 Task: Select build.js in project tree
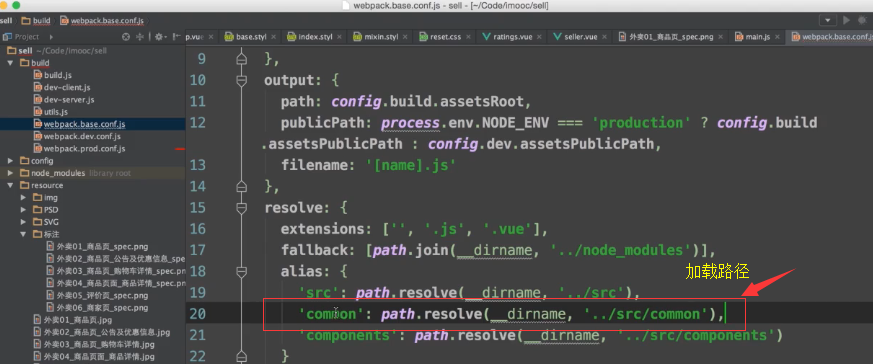58,75
